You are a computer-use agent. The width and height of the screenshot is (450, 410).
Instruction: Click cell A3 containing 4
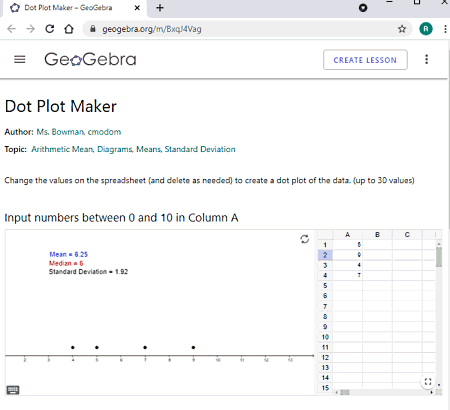click(347, 265)
